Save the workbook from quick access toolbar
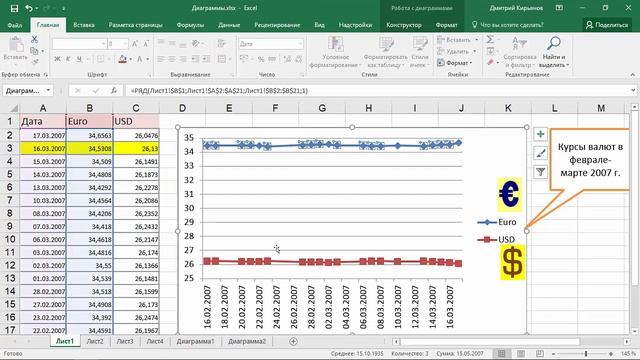Screen dimensions: 640x360 tap(14, 8)
